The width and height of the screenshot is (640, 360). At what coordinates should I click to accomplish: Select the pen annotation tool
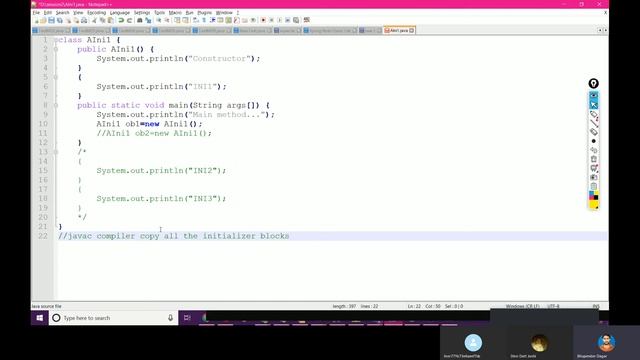tap(593, 114)
